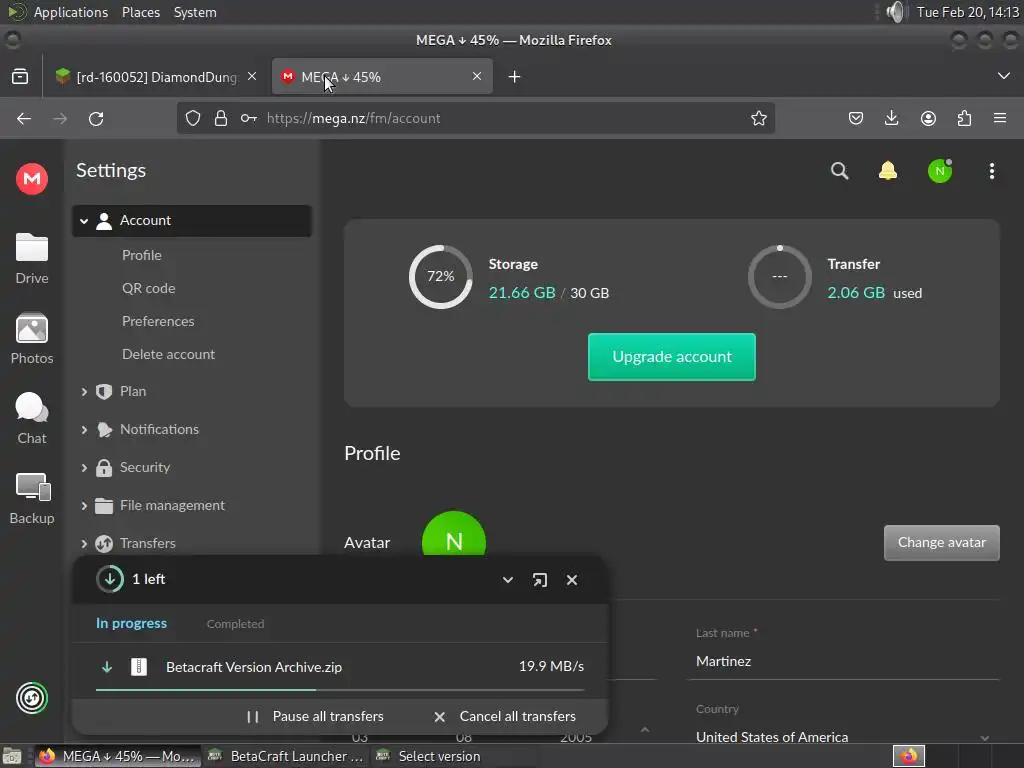Image resolution: width=1024 pixels, height=768 pixels.
Task: Pause all transfers
Action: [x=315, y=716]
